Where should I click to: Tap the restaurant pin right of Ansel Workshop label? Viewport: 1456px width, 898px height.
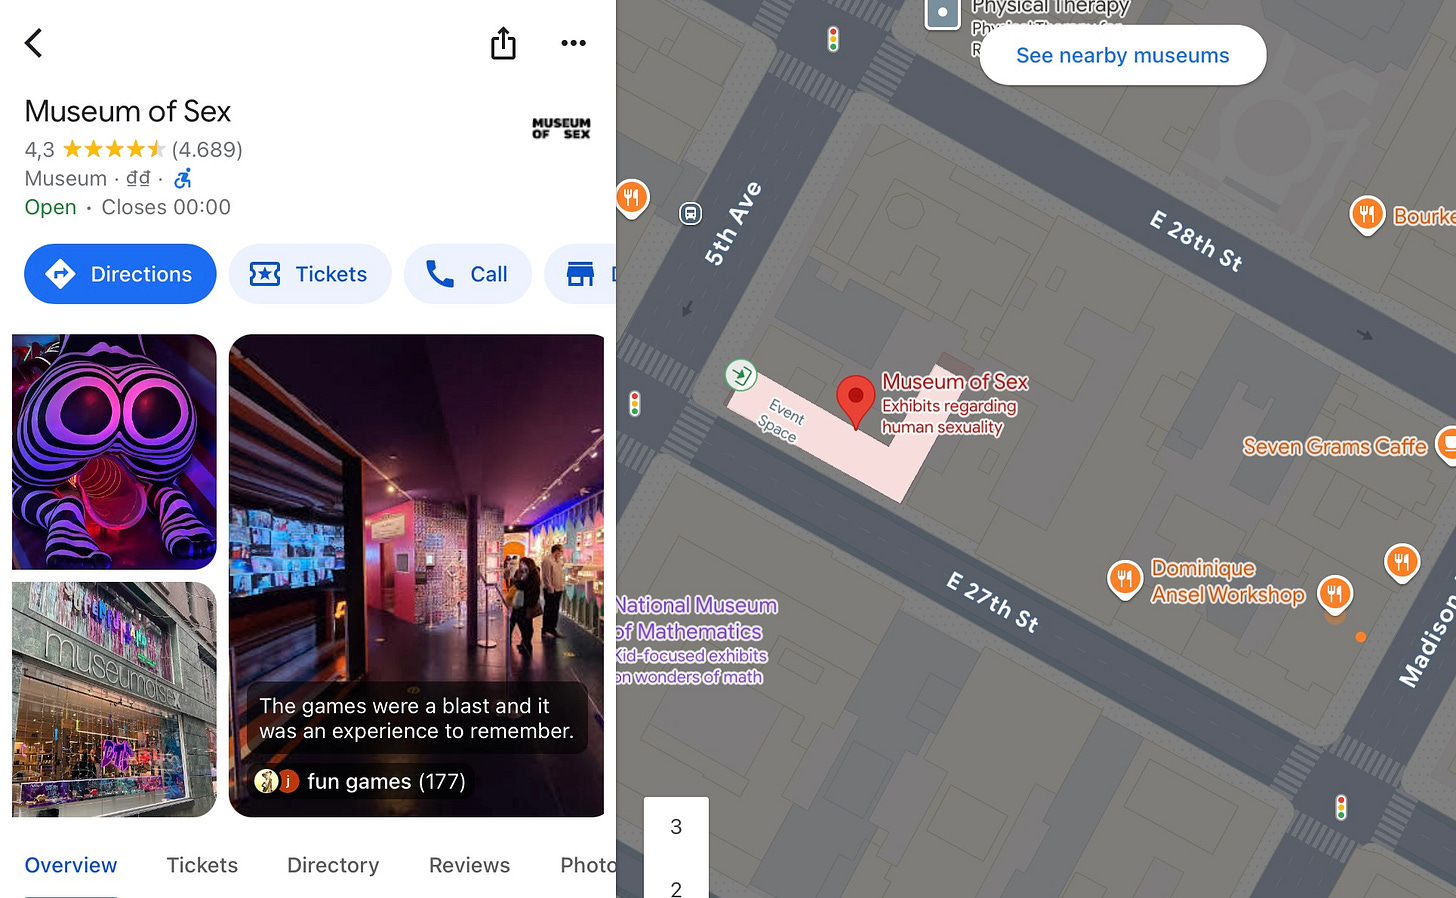[1334, 594]
